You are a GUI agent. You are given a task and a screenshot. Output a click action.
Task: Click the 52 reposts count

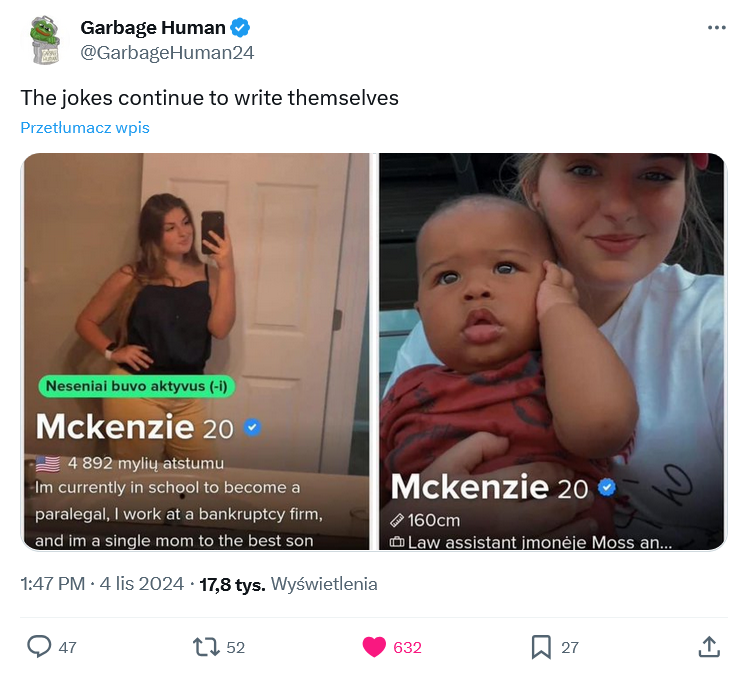(235, 647)
